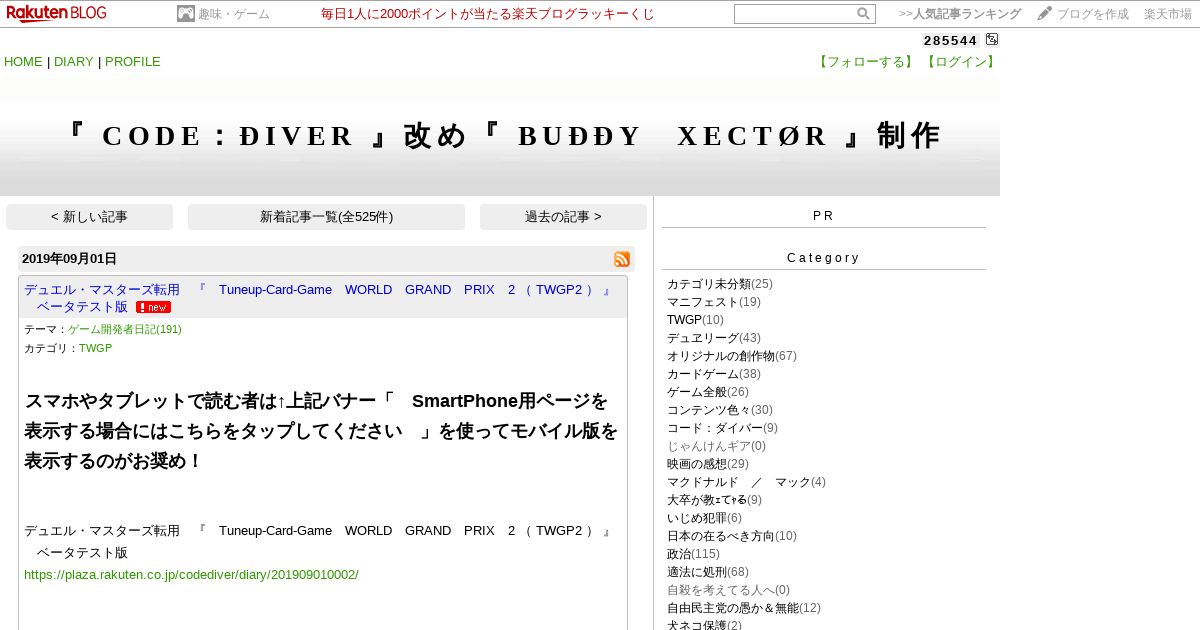This screenshot has width=1200, height=630.
Task: Select category 政治
Action: point(679,554)
